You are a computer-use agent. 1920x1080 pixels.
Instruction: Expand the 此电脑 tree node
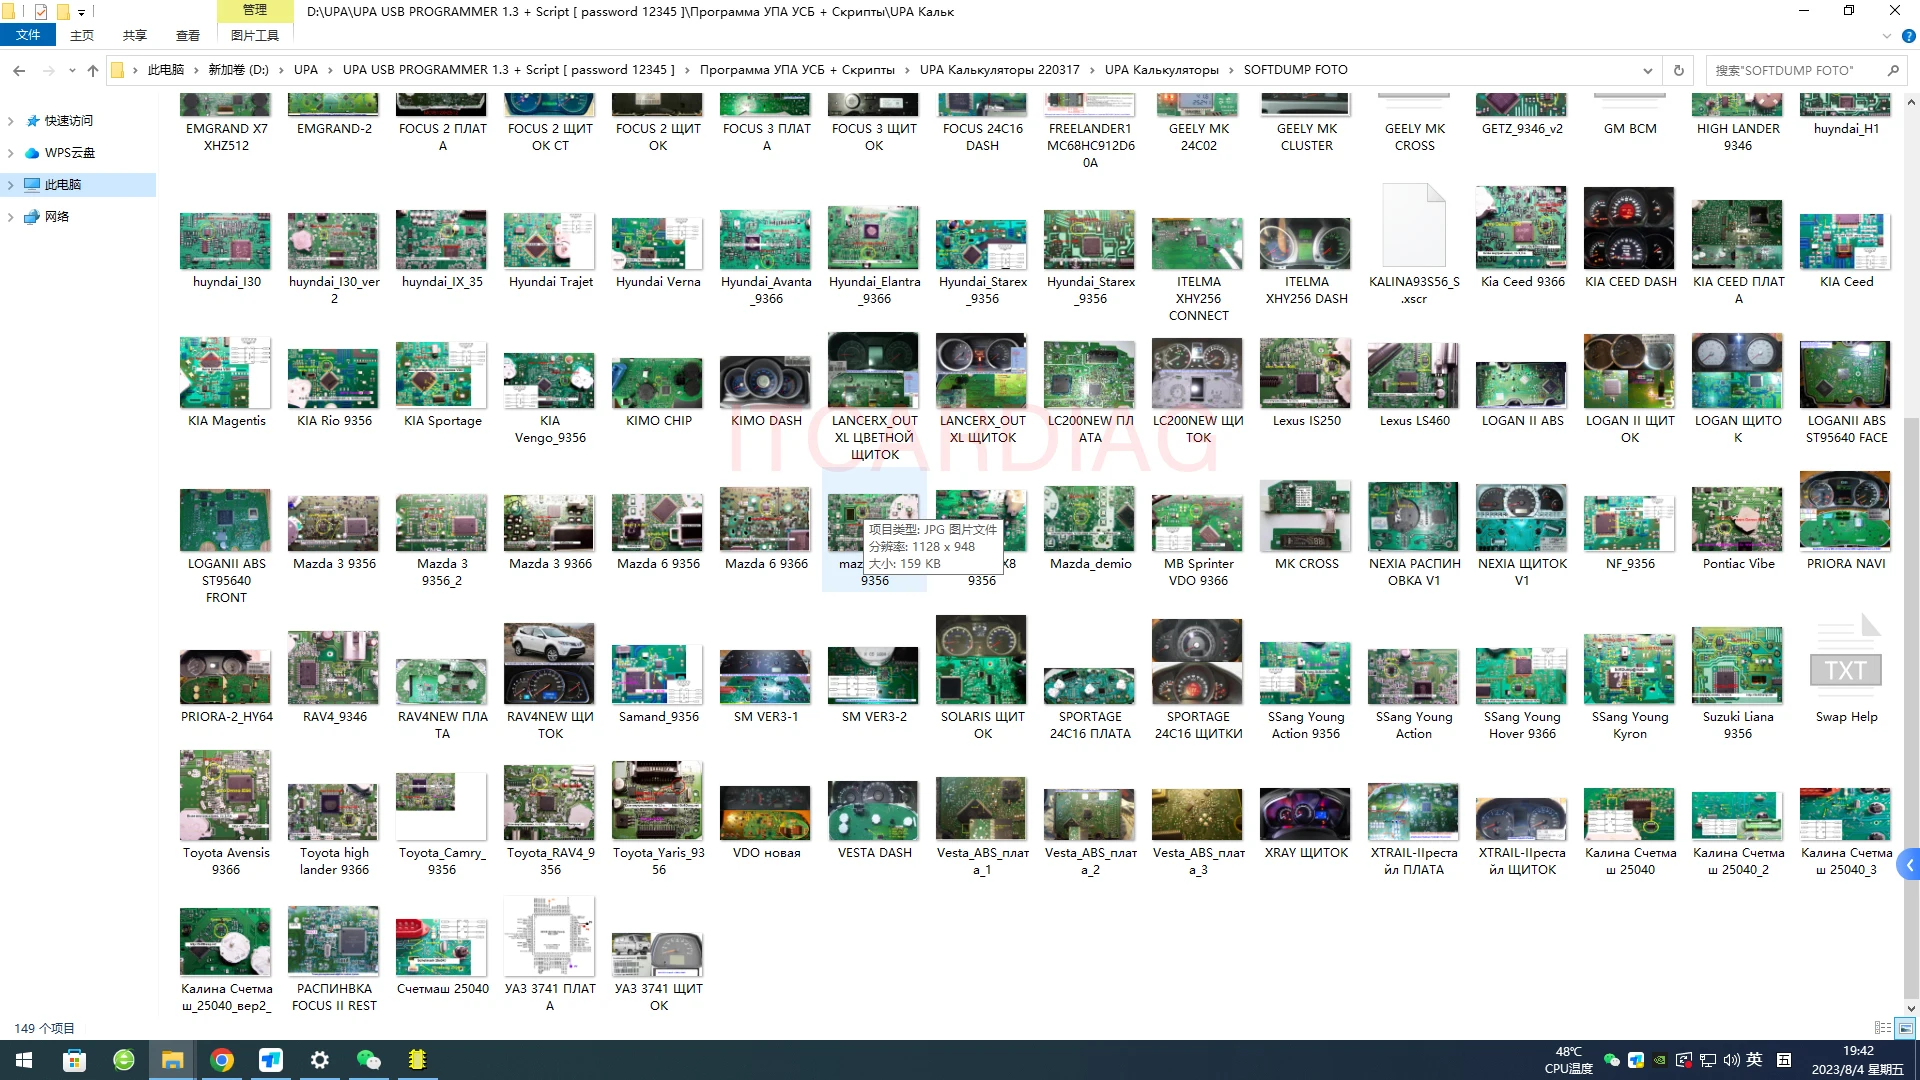tap(10, 185)
